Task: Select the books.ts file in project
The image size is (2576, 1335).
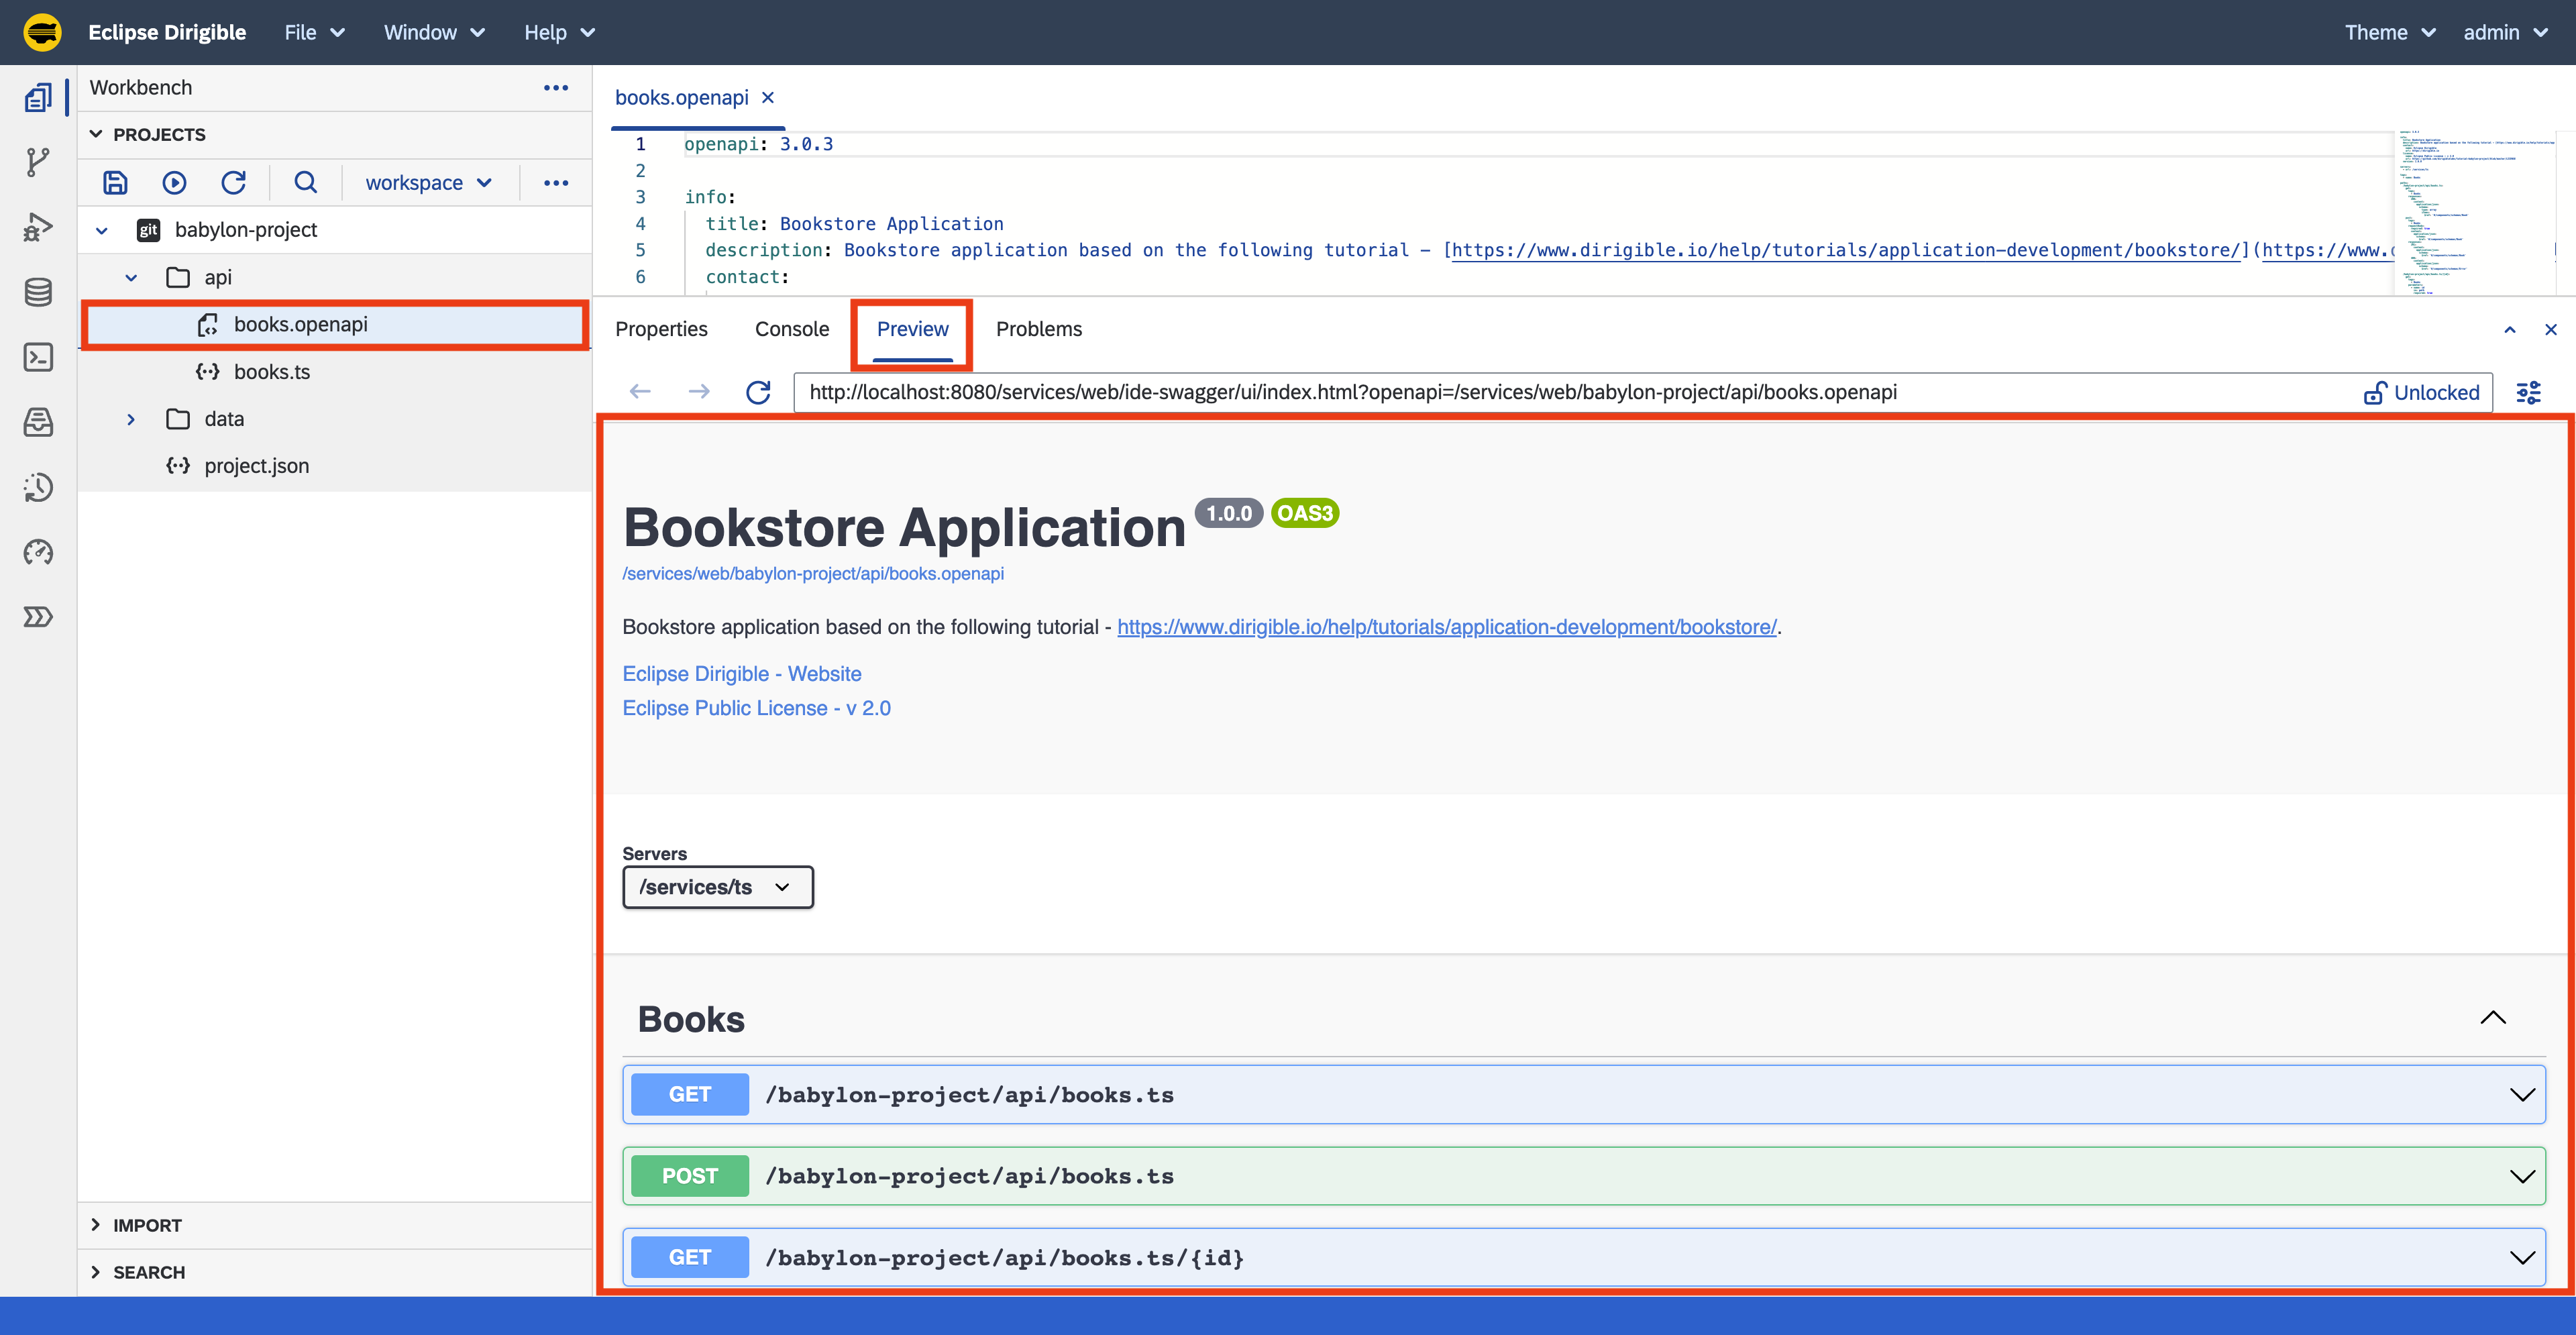Action: point(271,370)
